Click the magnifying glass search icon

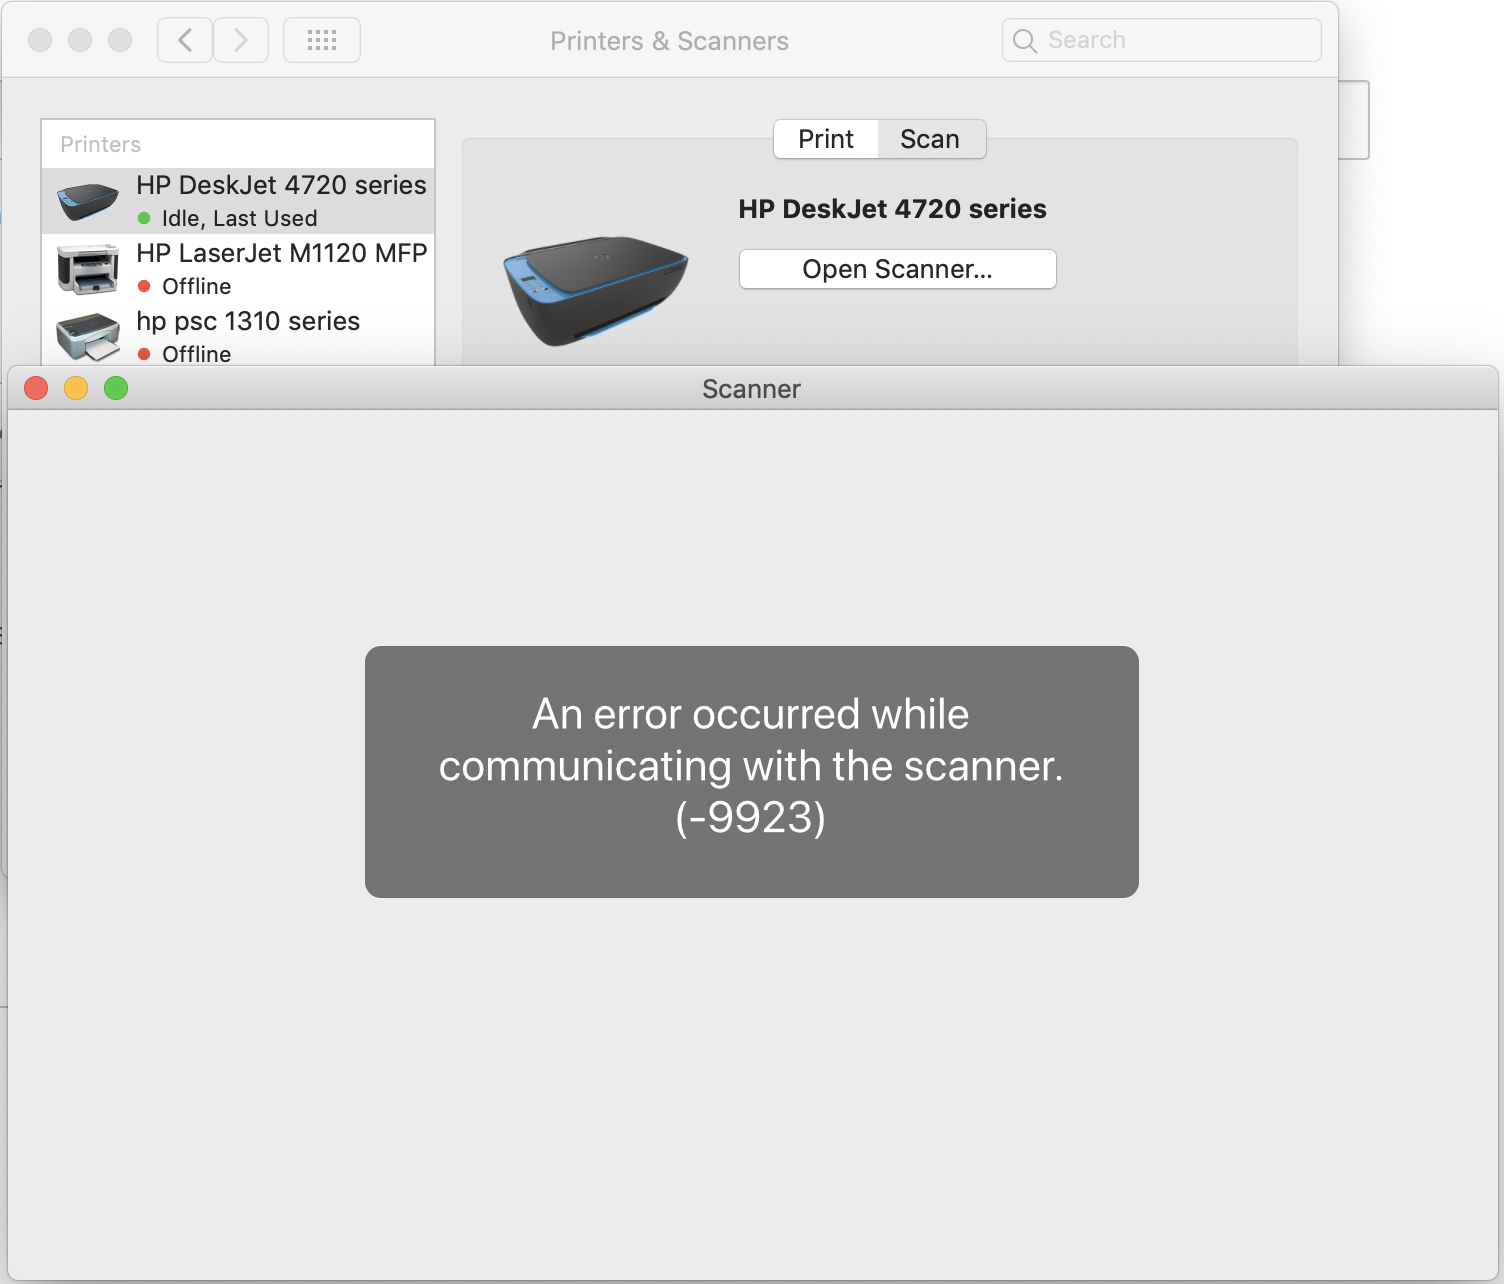pos(1025,41)
